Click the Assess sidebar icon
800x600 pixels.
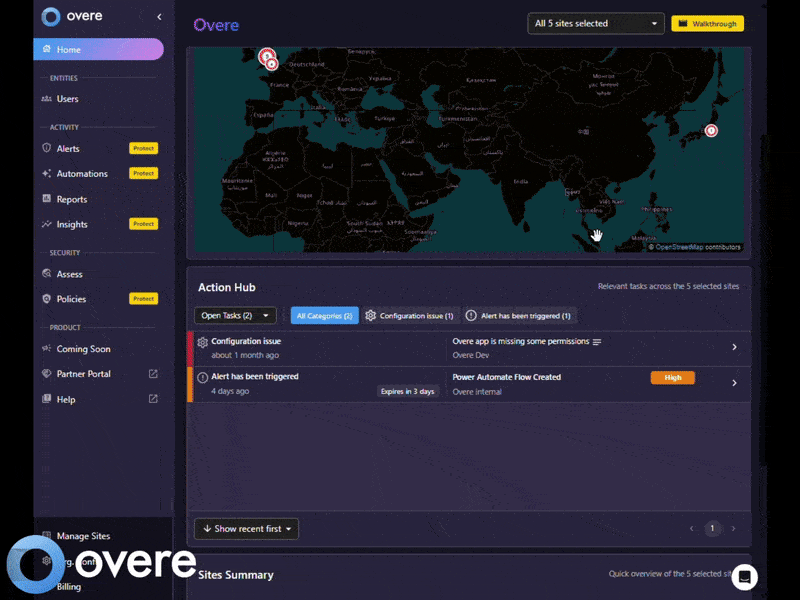pyautogui.click(x=46, y=273)
